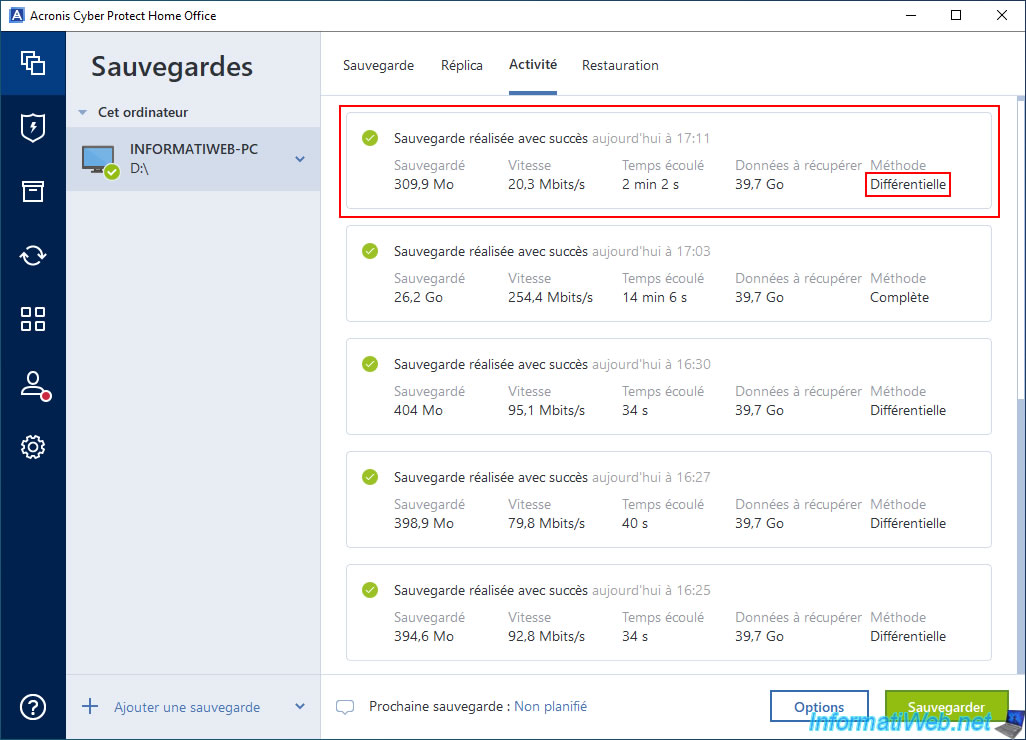Open the Archive section in the sidebar
The image size is (1026, 740).
(x=33, y=191)
